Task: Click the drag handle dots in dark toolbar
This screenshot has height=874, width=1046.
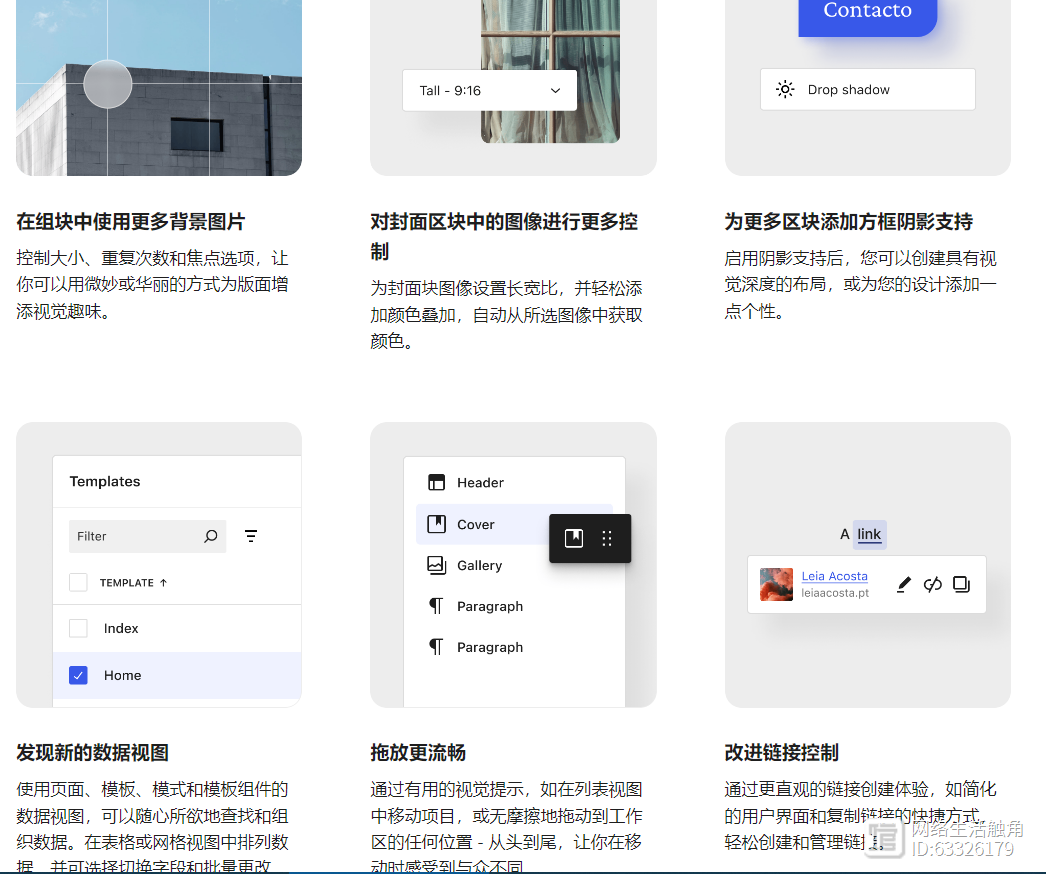Action: 607,539
